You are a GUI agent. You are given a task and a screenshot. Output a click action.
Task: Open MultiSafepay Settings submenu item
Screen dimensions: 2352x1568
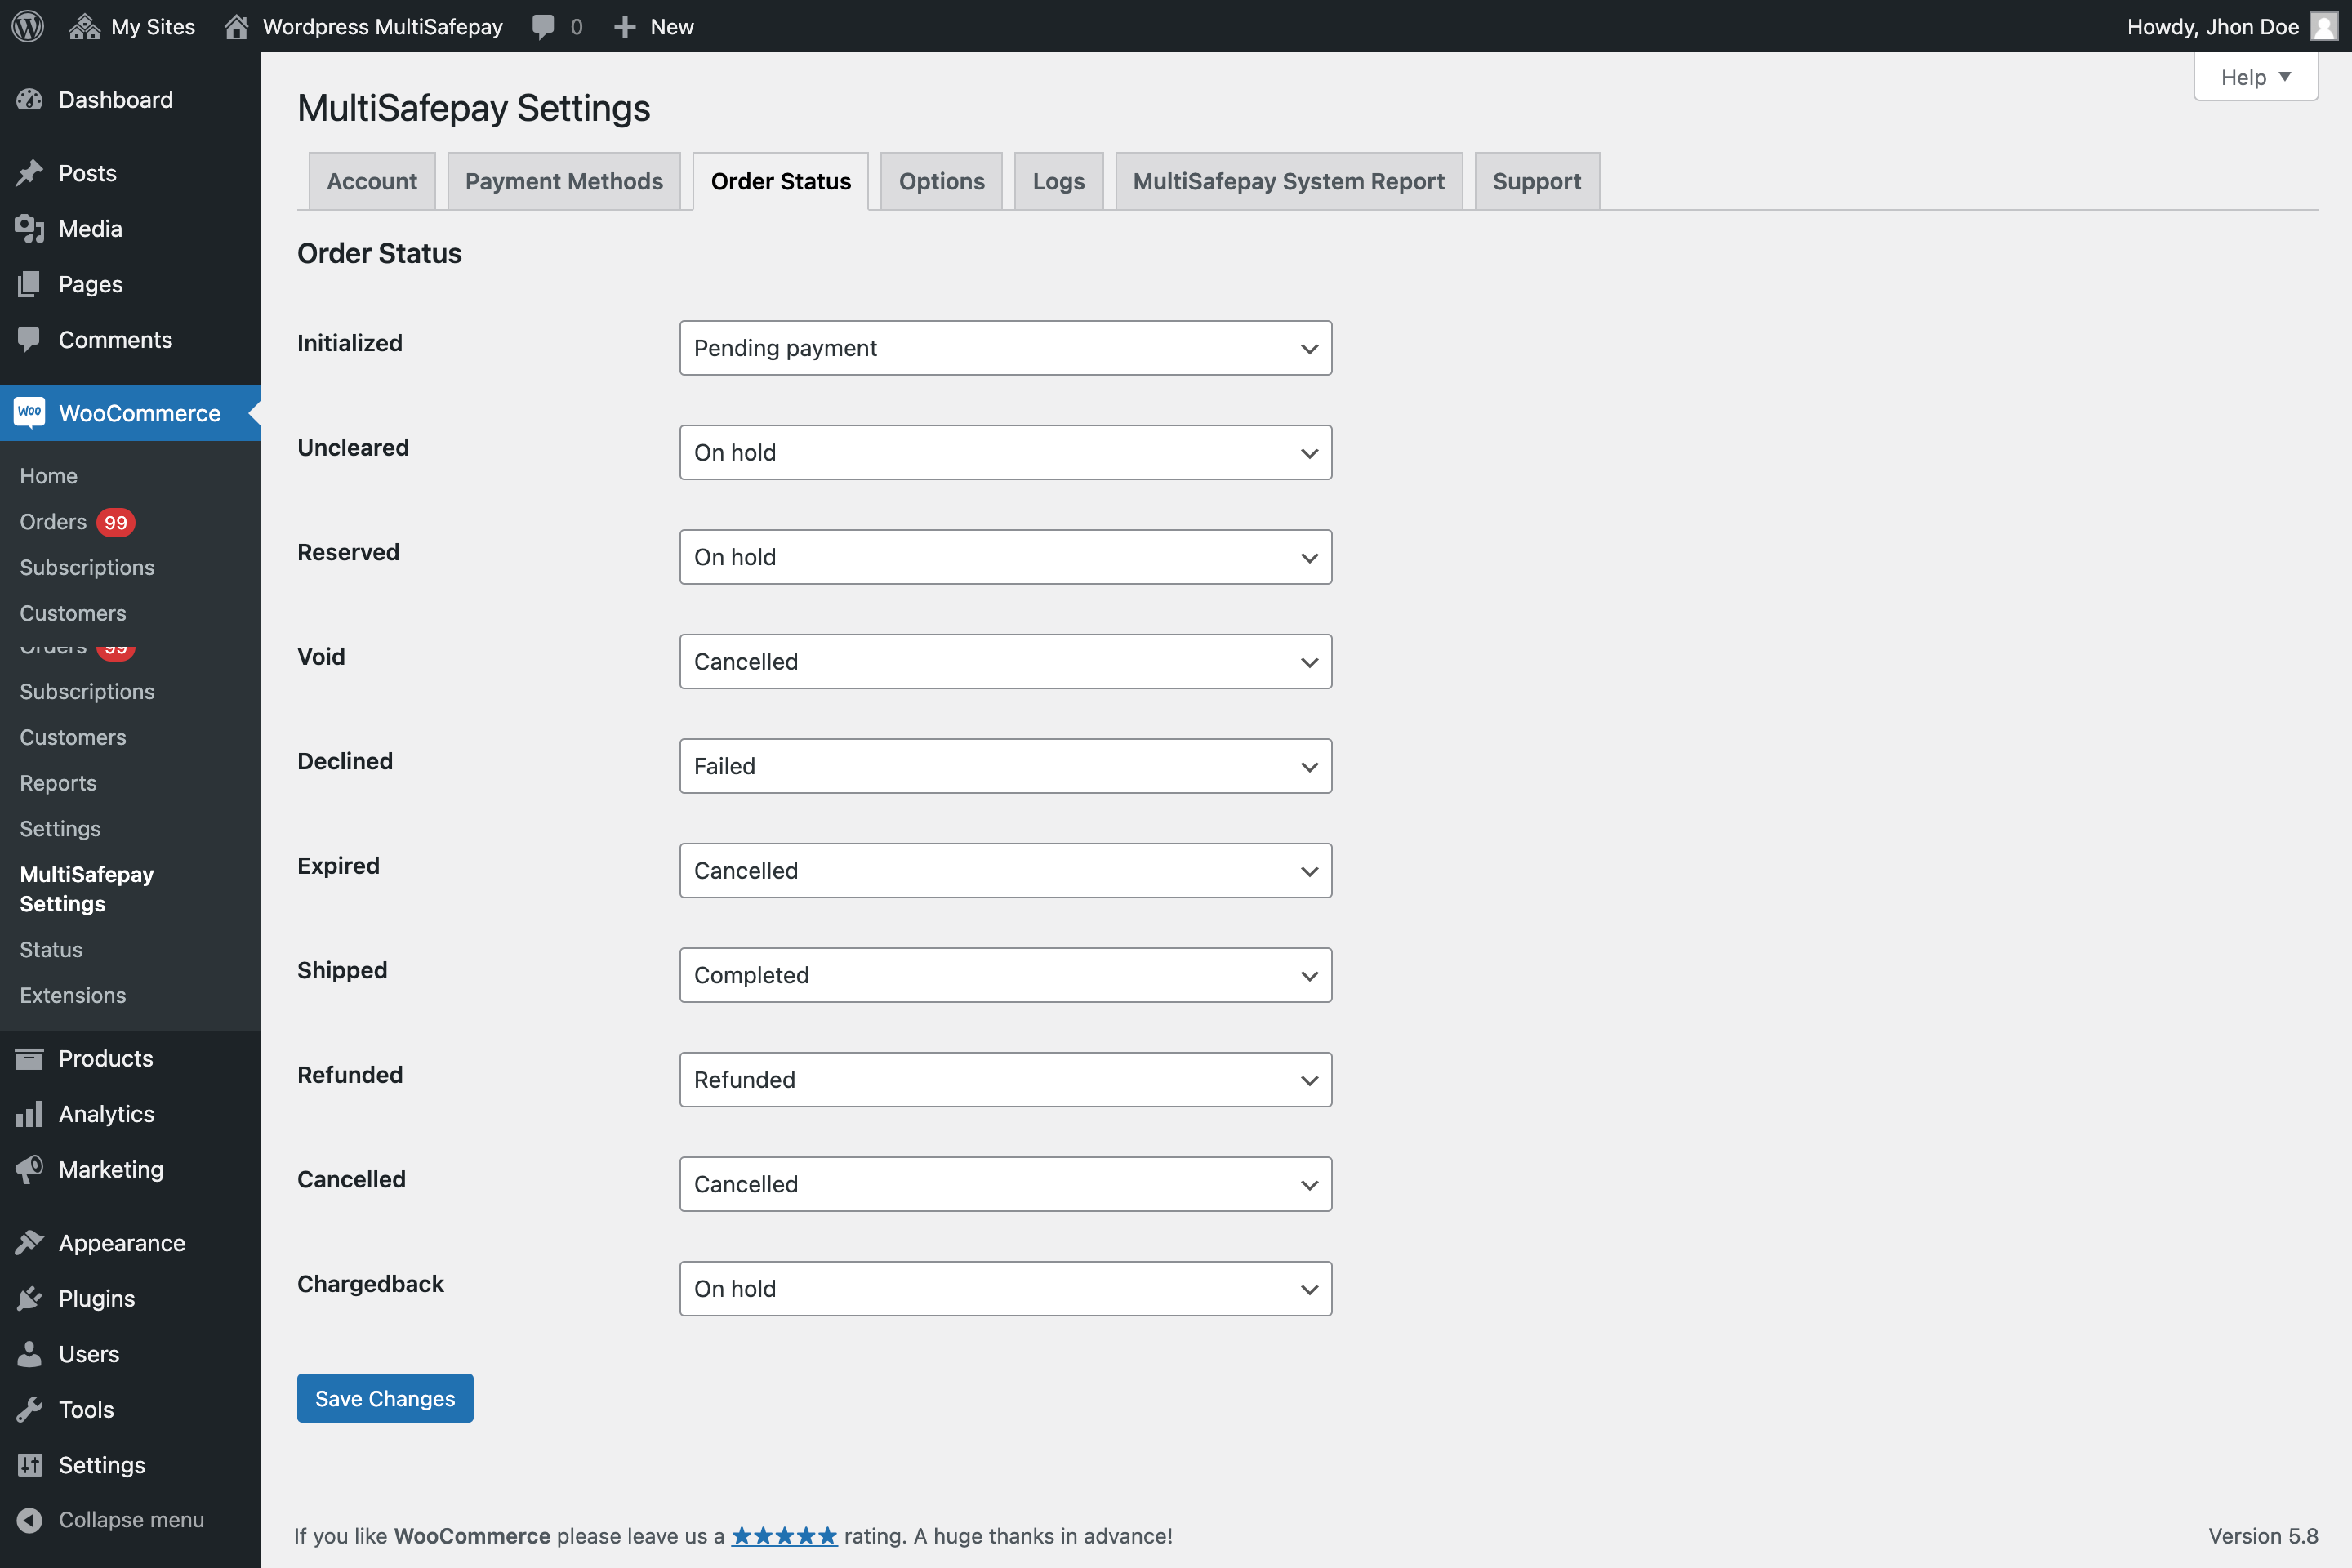point(87,889)
